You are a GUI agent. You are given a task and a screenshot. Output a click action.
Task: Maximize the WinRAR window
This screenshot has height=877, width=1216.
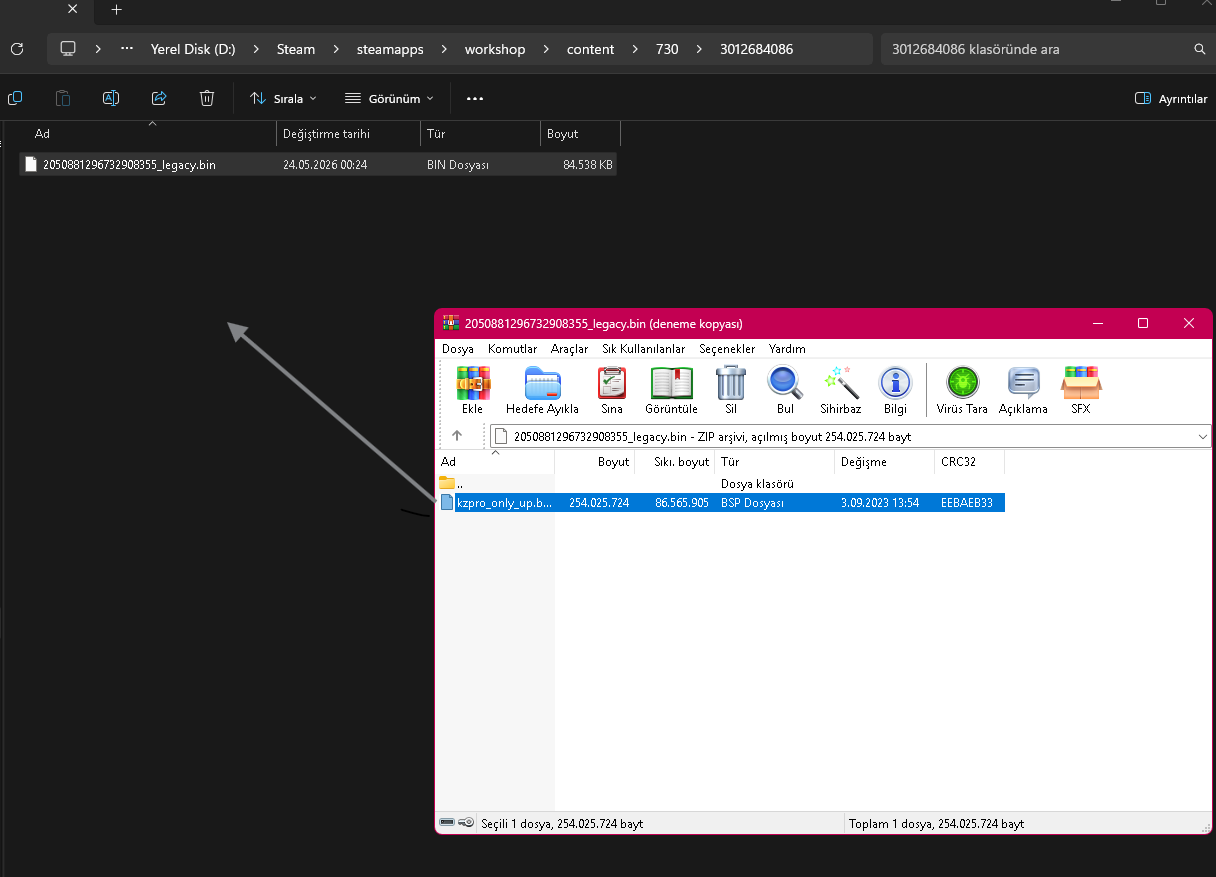1143,323
